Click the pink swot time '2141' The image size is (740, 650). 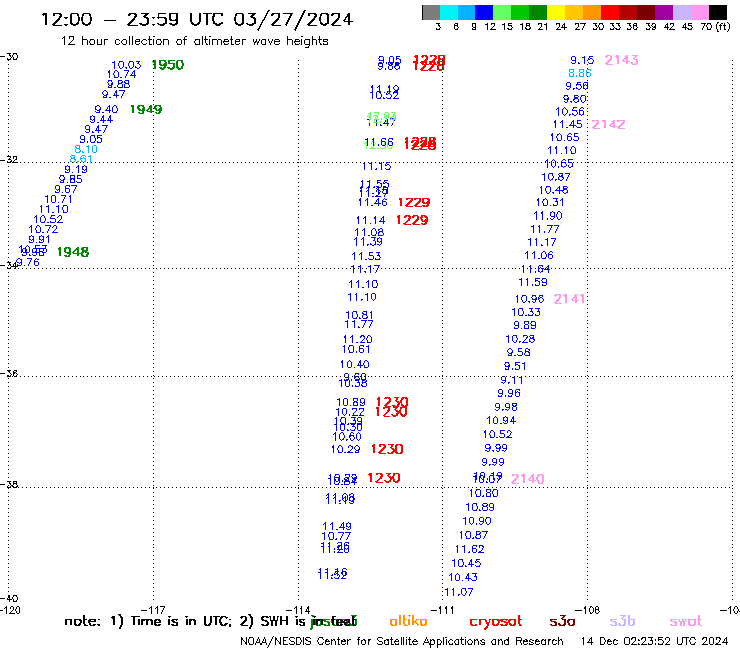click(569, 298)
